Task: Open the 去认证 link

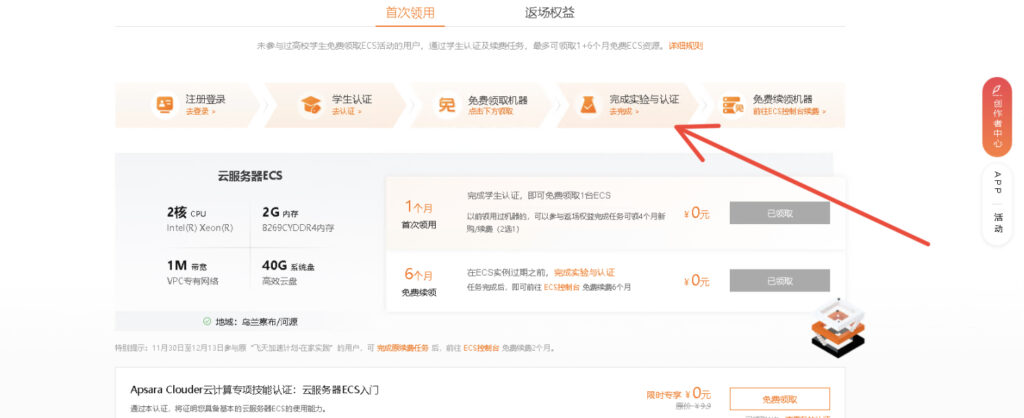Action: [x=346, y=112]
